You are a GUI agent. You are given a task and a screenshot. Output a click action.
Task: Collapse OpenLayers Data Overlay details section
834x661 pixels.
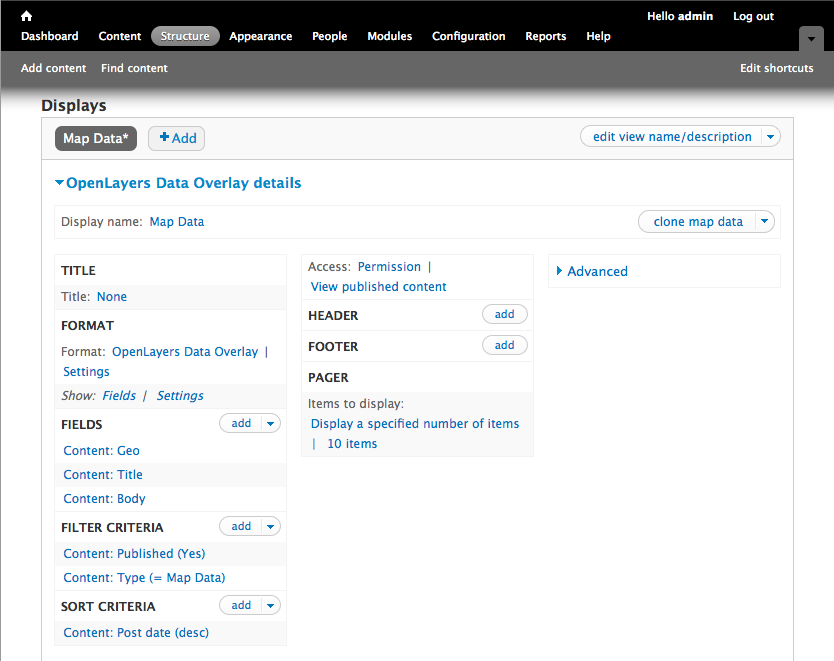tap(178, 183)
